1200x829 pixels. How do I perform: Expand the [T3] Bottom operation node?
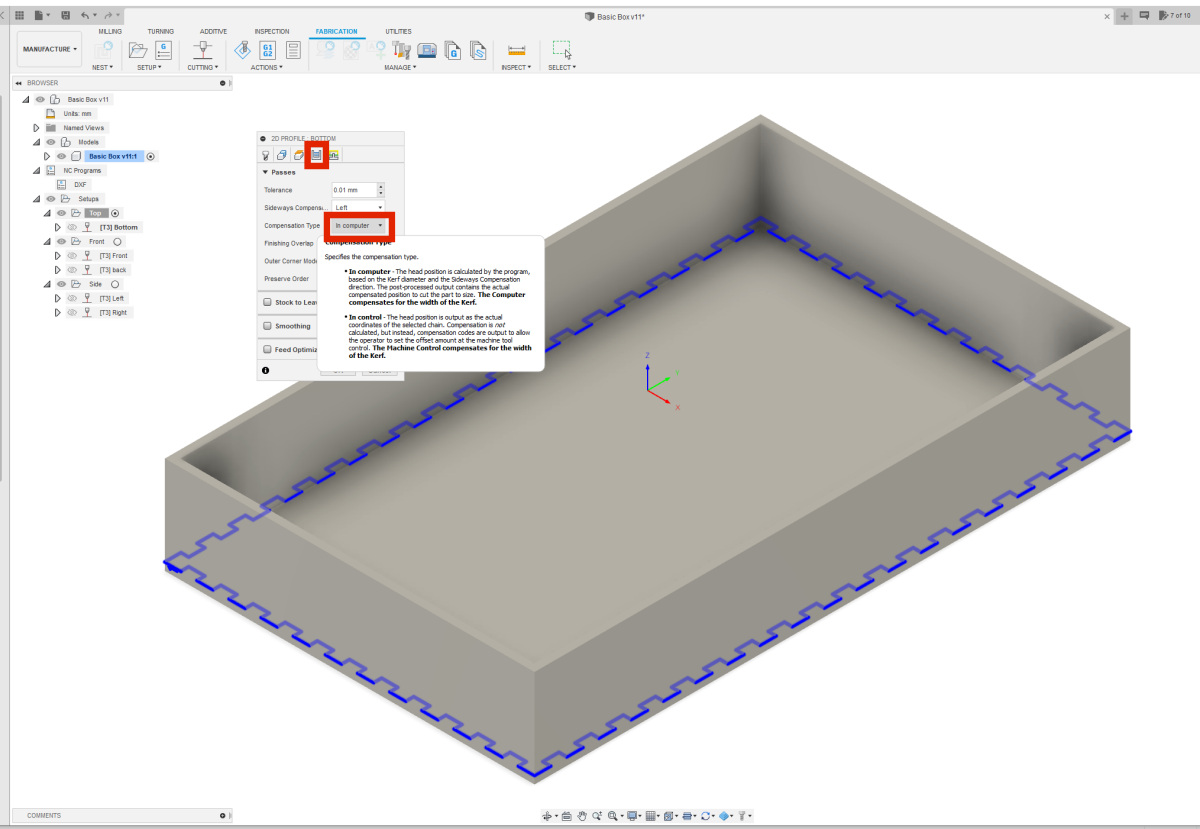click(58, 227)
